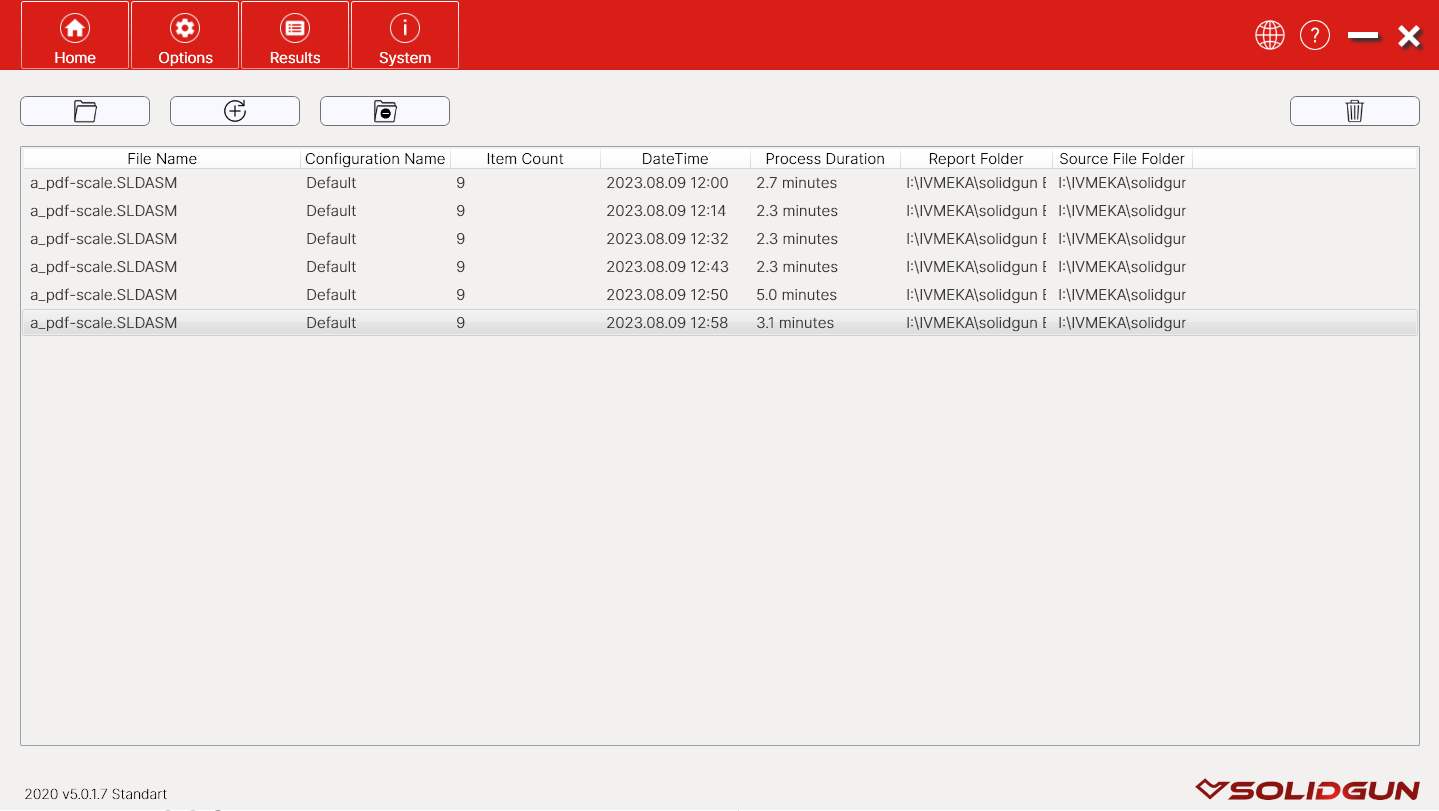Select the row dated 2023.08.09 12:43
Image resolution: width=1439 pixels, height=811 pixels.
720,267
